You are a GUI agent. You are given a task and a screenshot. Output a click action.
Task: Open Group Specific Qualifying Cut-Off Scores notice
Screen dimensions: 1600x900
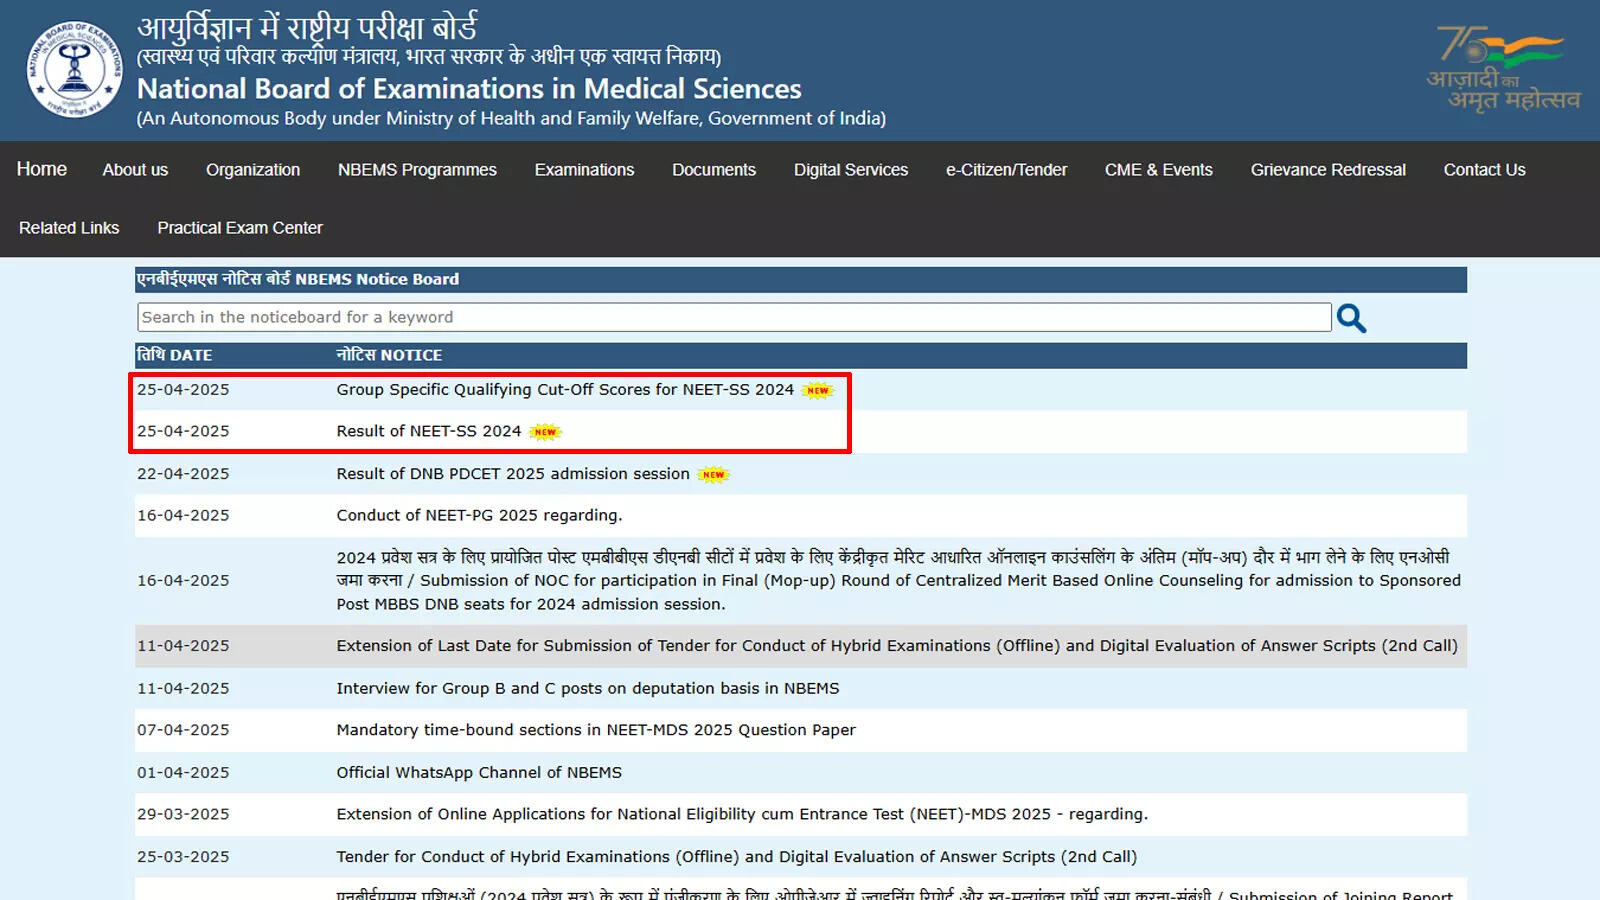coord(565,390)
